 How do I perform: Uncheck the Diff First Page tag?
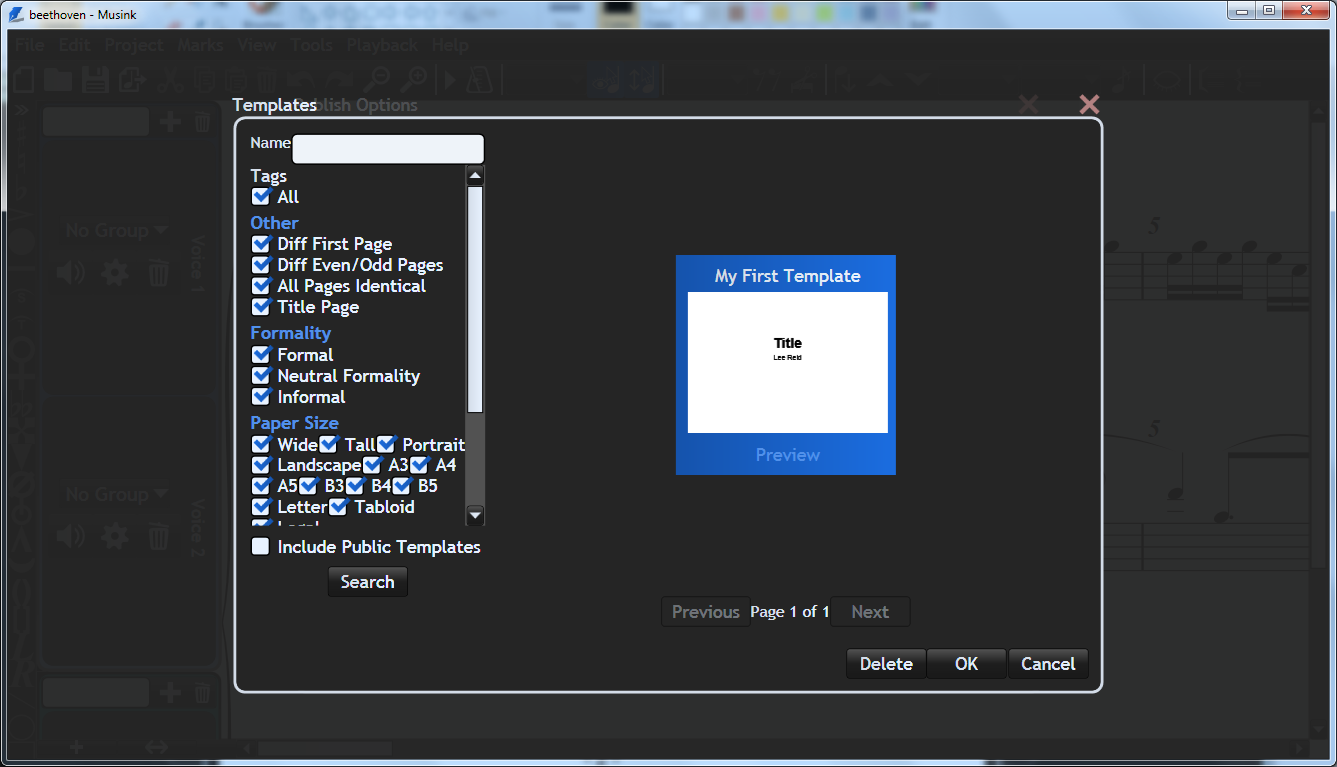tap(261, 244)
